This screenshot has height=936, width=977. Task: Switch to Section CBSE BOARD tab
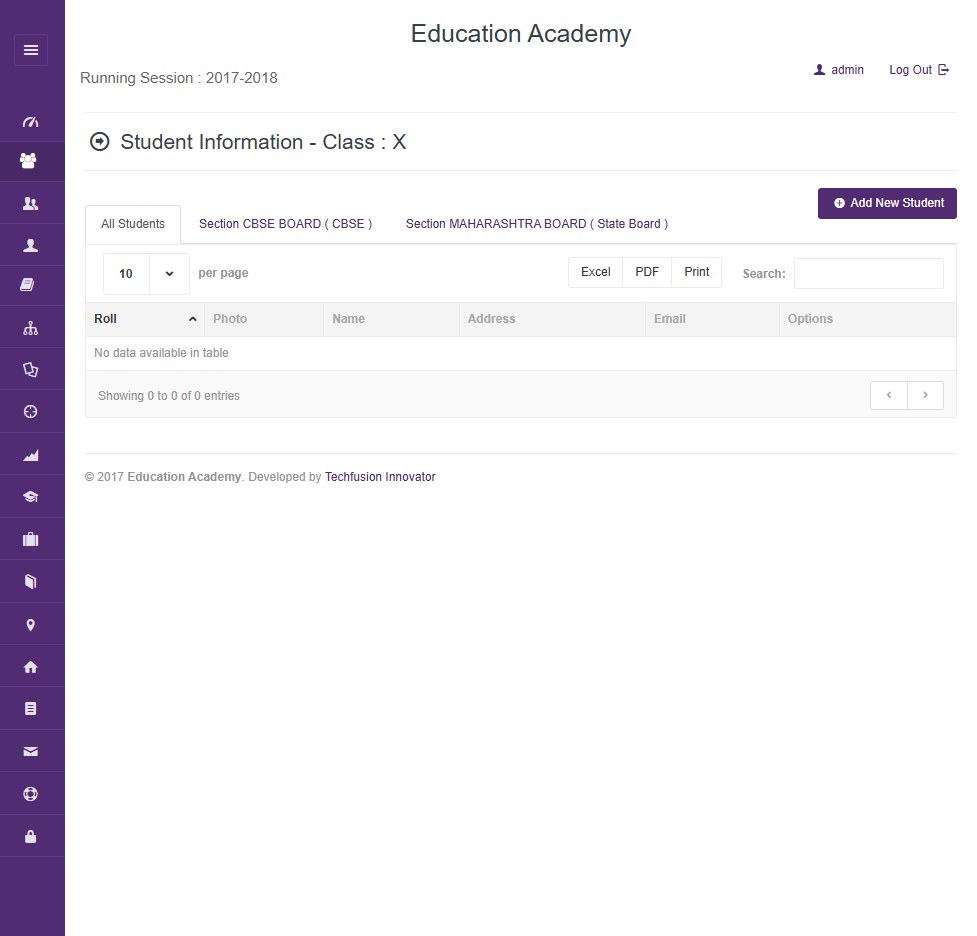tap(285, 224)
